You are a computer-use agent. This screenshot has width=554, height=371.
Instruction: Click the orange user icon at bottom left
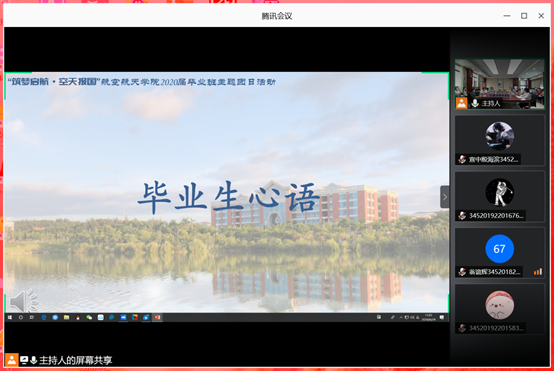(x=12, y=360)
